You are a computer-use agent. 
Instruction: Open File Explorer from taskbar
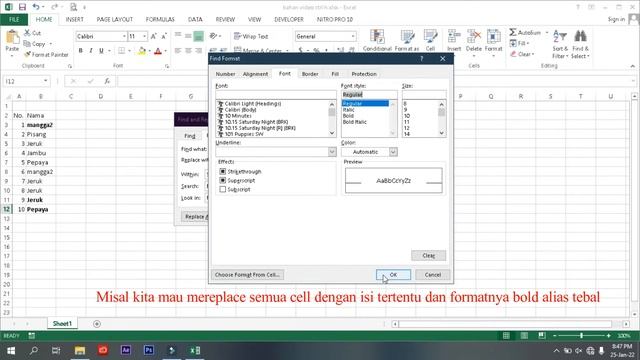pyautogui.click(x=80, y=350)
